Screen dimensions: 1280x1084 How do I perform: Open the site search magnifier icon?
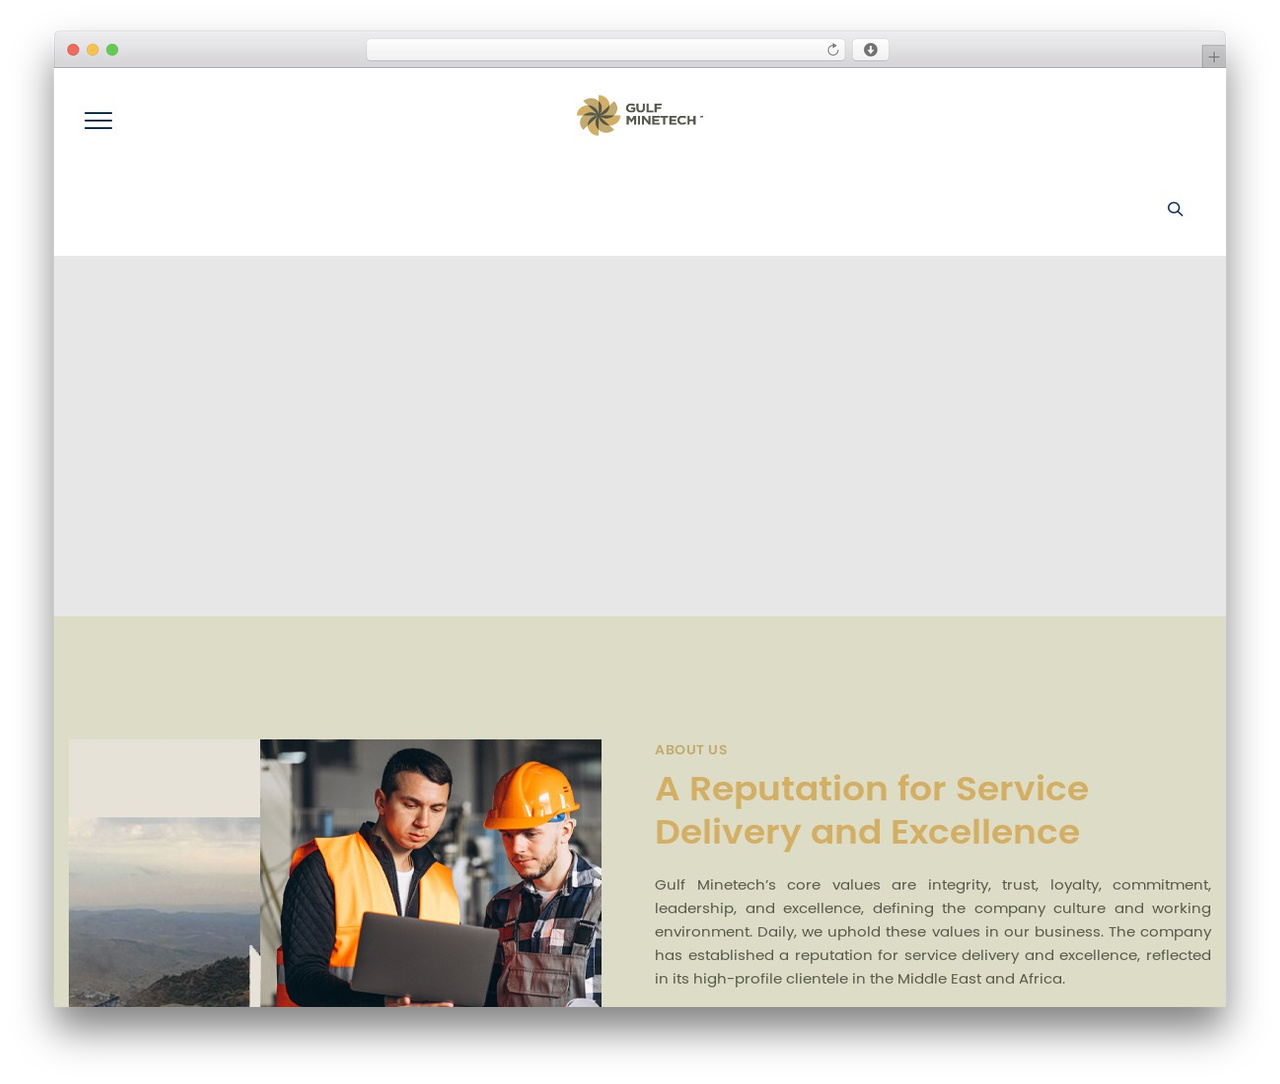1175,209
